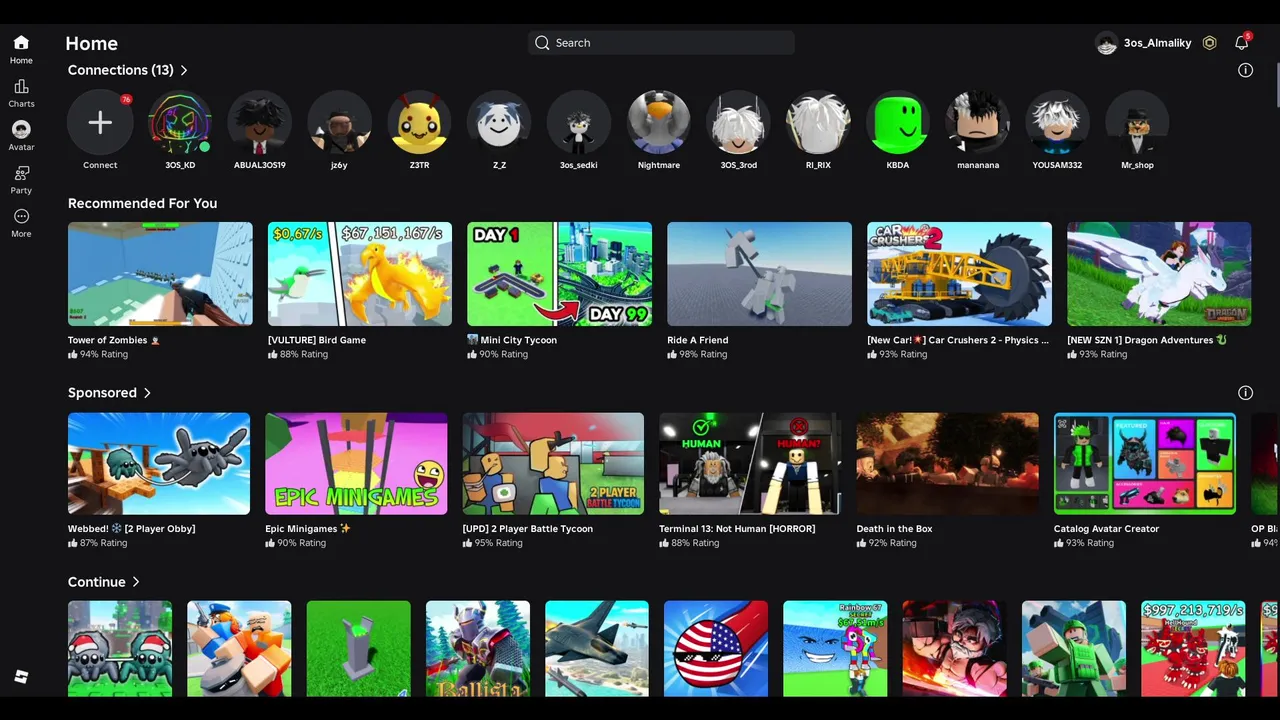Screen dimensions: 1280x720
Task: Expand the Continue section chevron
Action: click(136, 582)
